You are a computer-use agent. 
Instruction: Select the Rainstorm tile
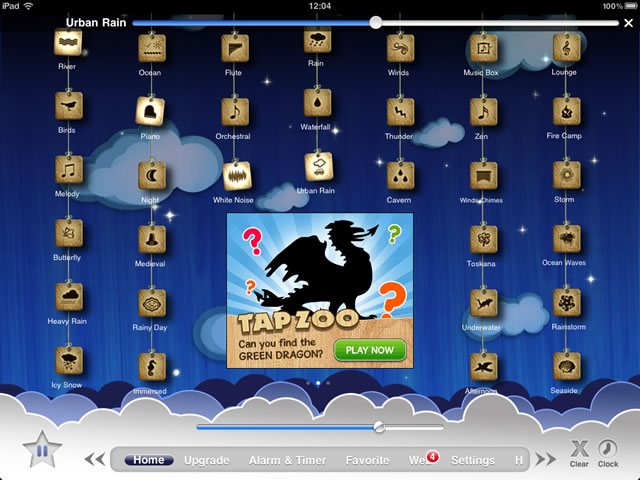pos(567,302)
